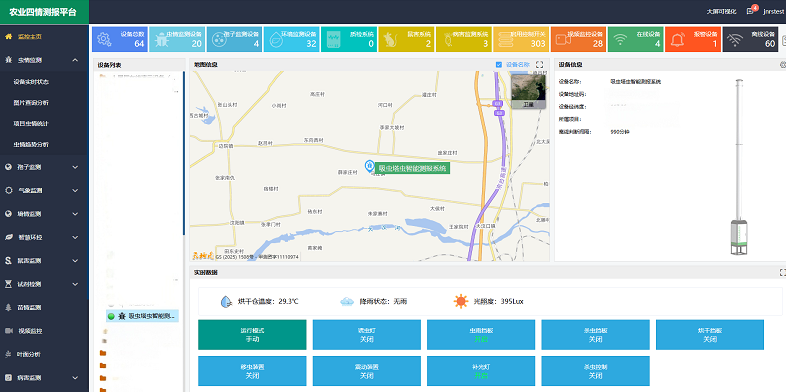Toggle the 设备名称 checkbox on the map

pos(498,65)
